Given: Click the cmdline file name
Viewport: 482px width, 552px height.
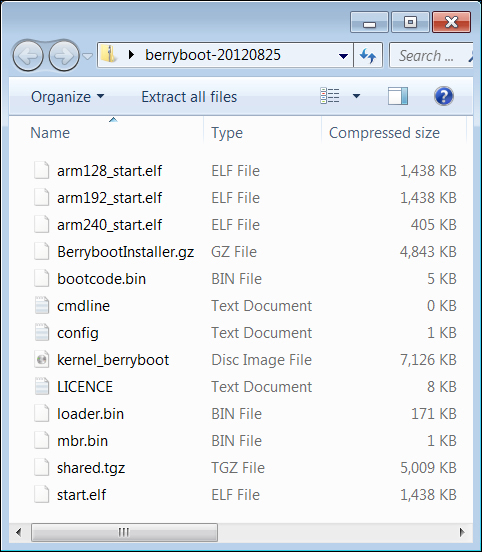Looking at the screenshot, I should point(83,306).
